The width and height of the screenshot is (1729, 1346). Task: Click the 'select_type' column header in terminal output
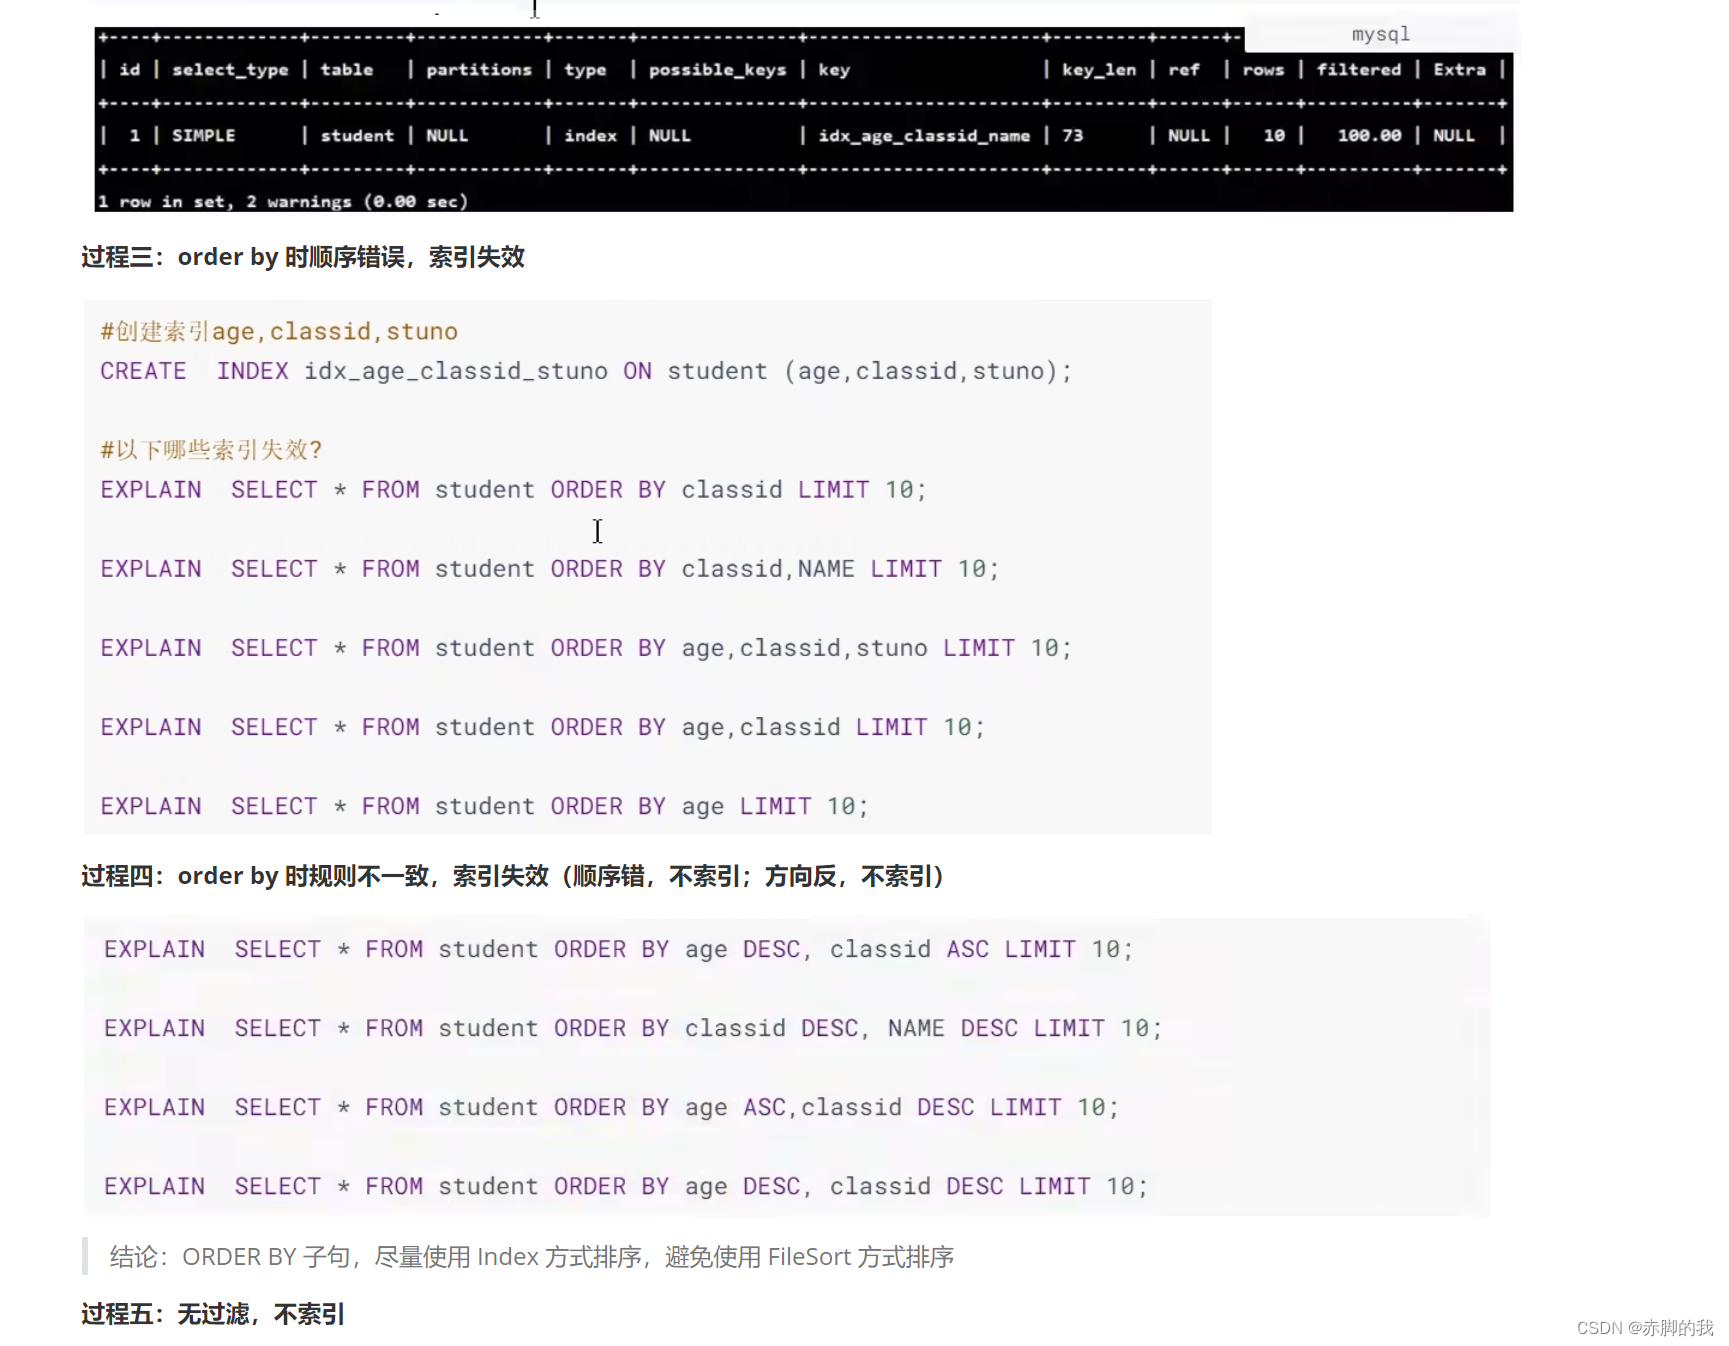[x=230, y=69]
